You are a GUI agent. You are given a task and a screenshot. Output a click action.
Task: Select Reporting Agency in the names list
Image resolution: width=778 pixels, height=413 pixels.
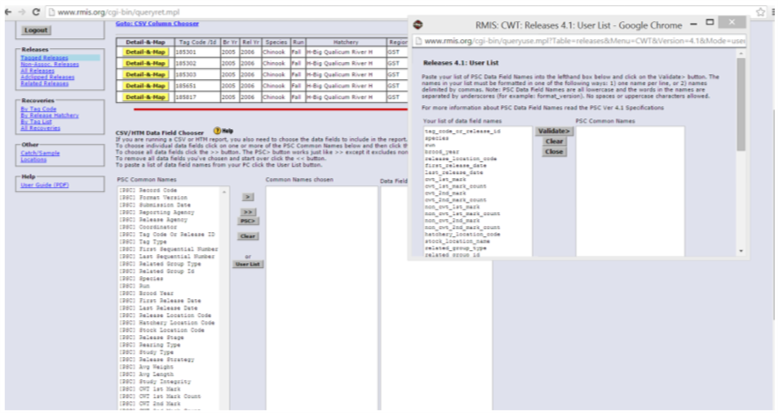click(157, 212)
